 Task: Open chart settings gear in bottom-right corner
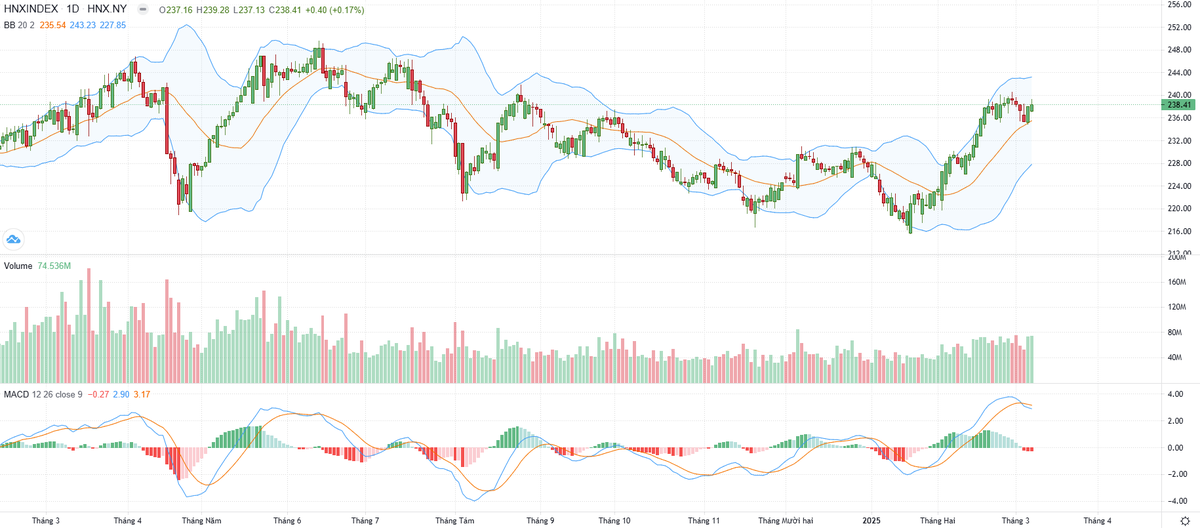(1184, 520)
